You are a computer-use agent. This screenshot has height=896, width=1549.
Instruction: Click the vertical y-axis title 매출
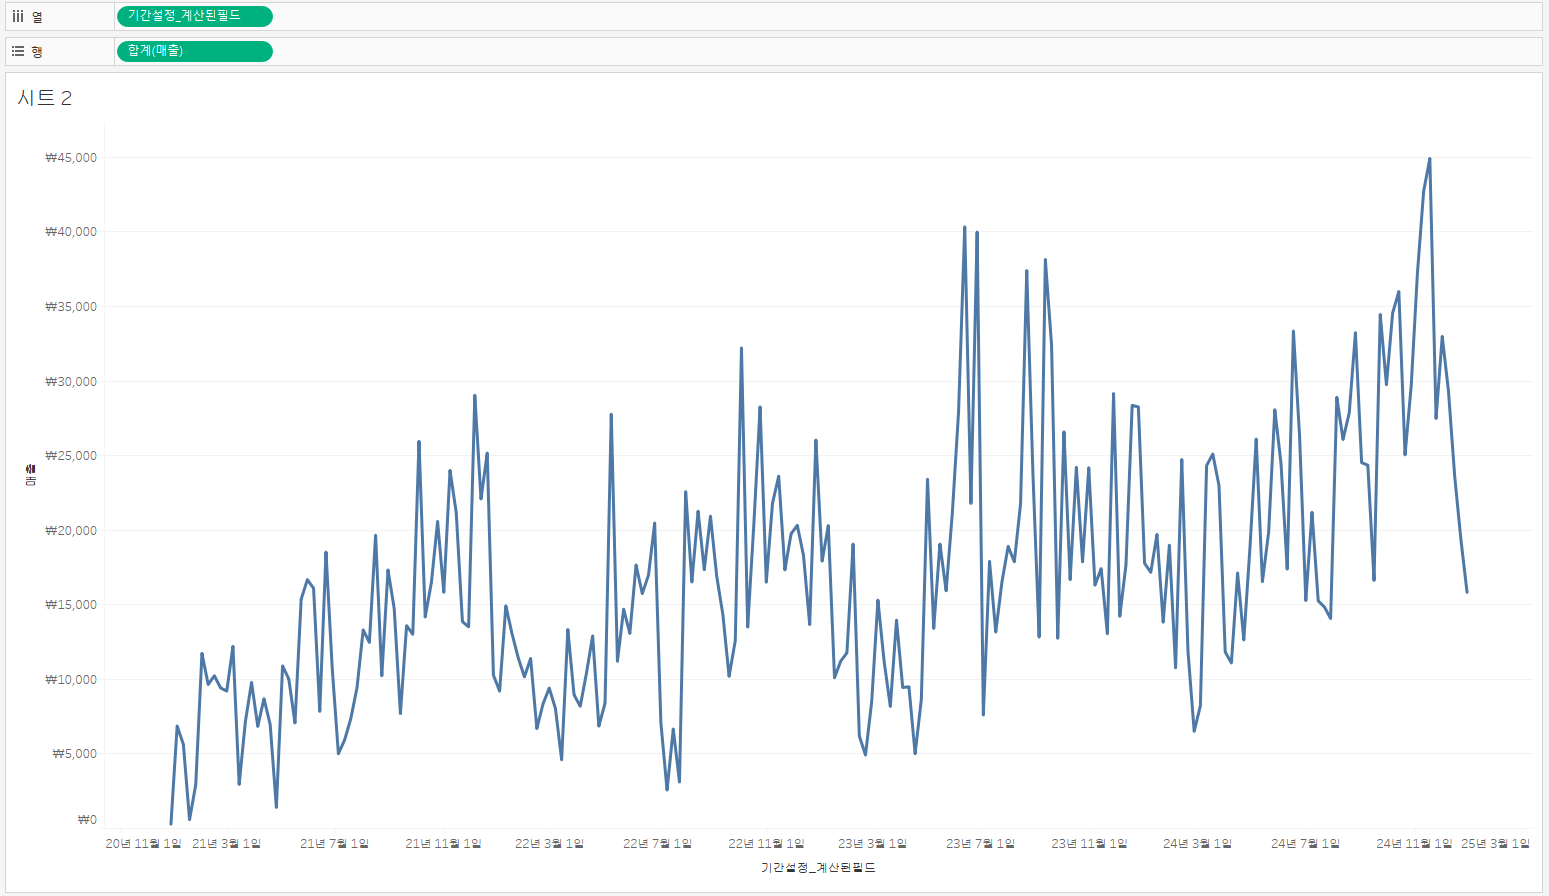[x=31, y=475]
